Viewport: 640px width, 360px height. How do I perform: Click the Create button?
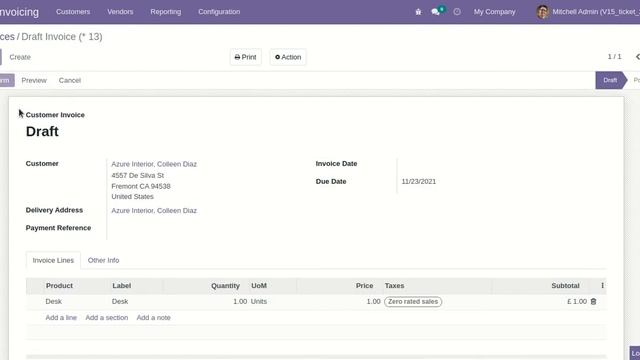[20, 57]
